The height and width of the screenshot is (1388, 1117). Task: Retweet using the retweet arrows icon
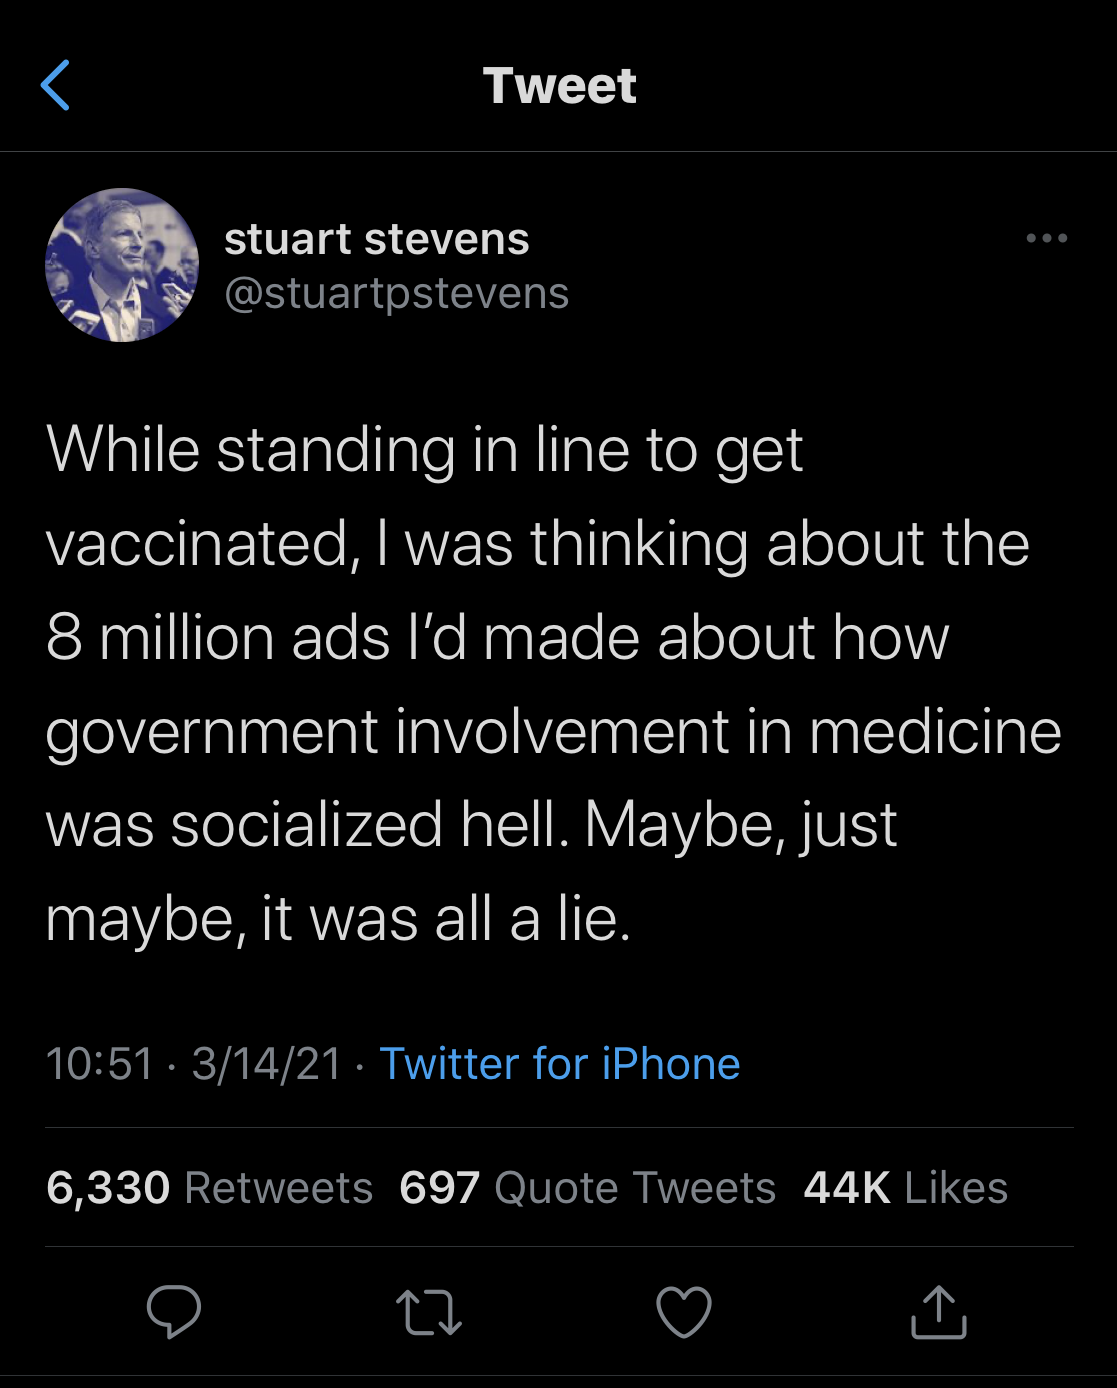(x=429, y=1312)
